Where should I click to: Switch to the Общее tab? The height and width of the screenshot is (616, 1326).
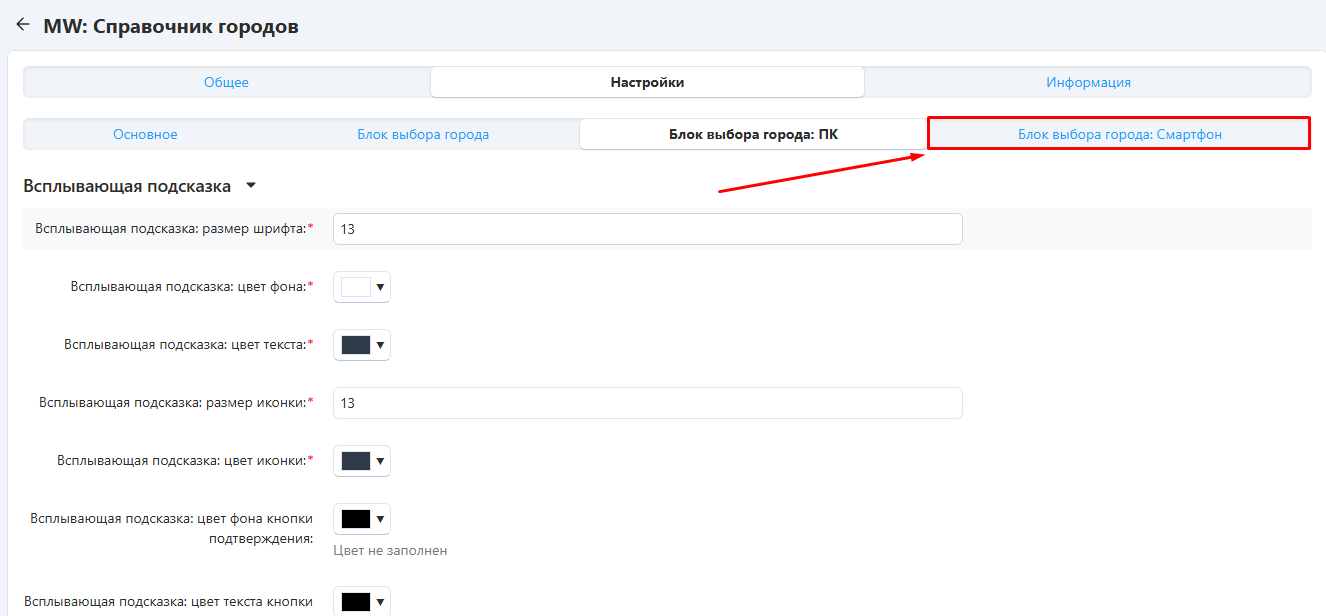click(x=226, y=82)
